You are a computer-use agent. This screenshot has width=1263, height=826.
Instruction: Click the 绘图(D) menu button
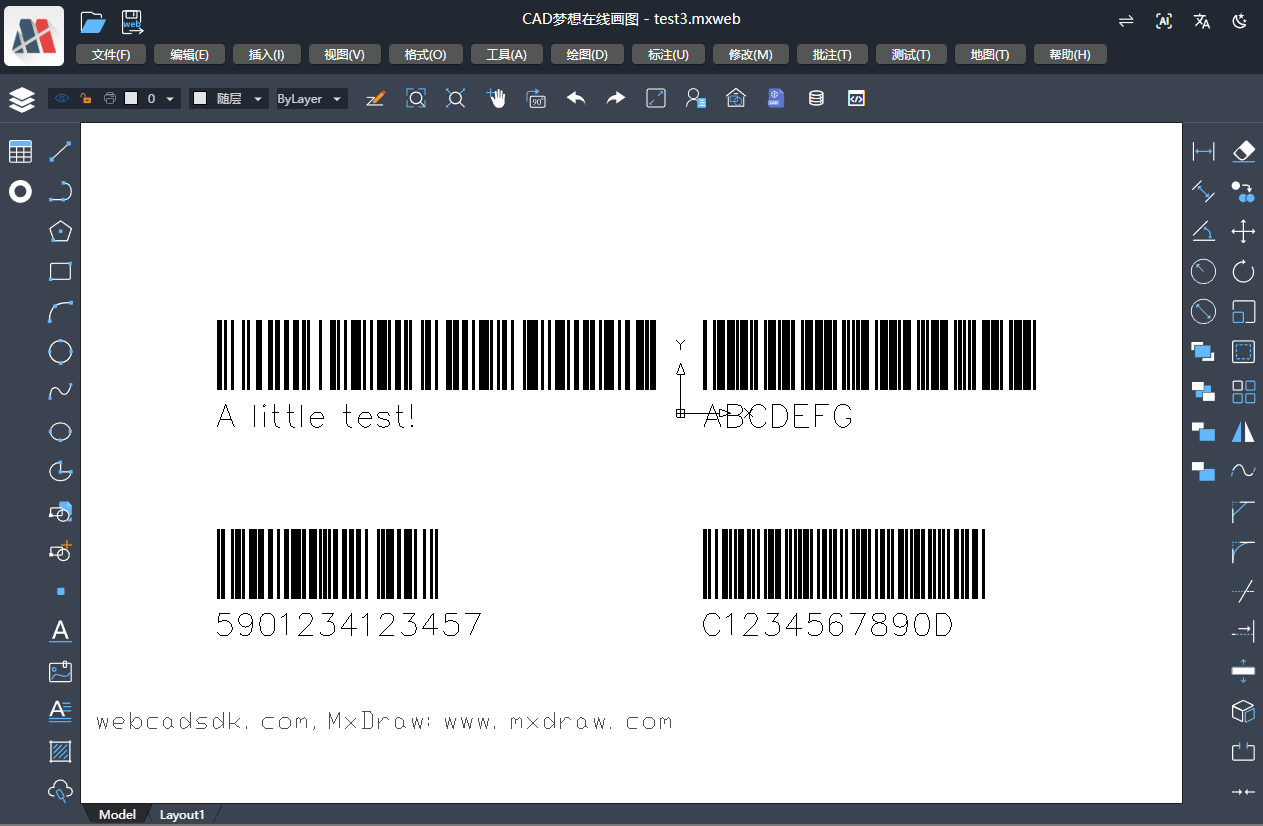tap(587, 54)
